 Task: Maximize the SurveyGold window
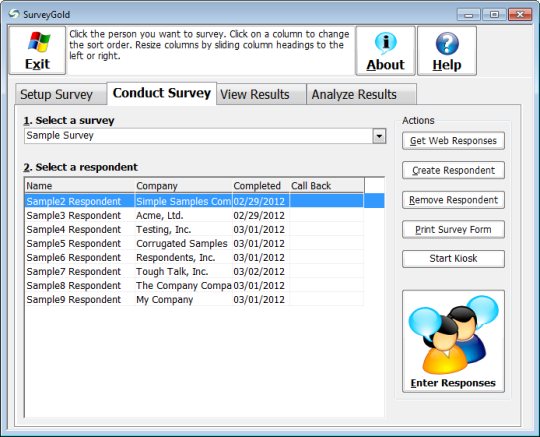(x=494, y=14)
